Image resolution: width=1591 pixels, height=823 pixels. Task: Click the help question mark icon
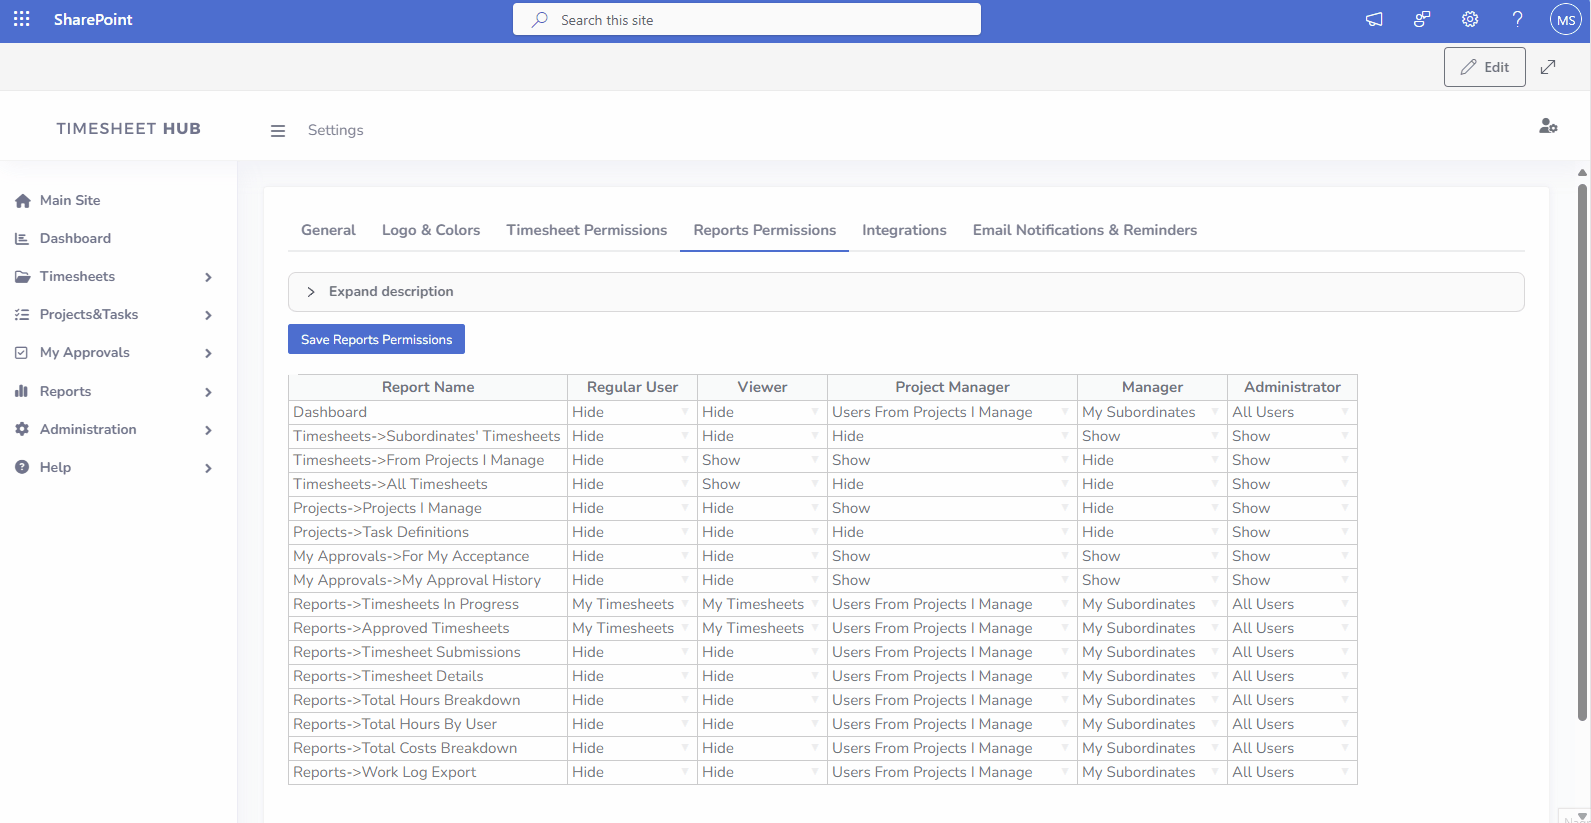click(x=1517, y=19)
